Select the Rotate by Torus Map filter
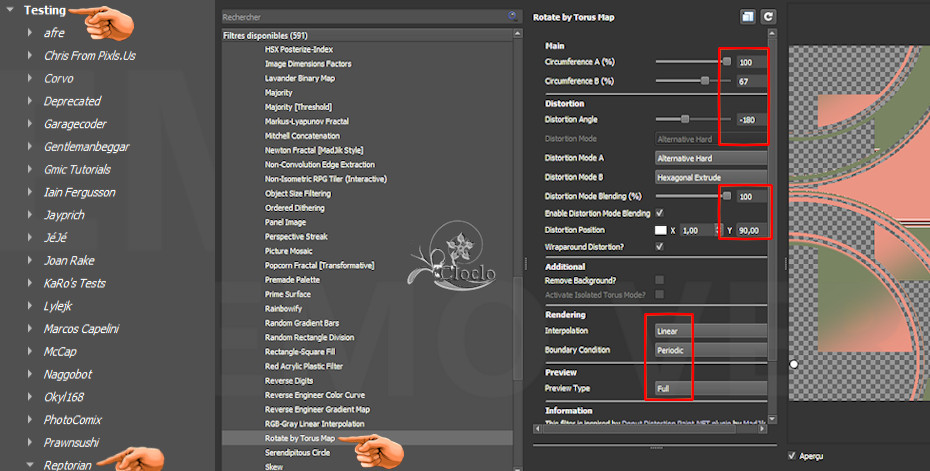This screenshot has height=471, width=930. pos(298,438)
